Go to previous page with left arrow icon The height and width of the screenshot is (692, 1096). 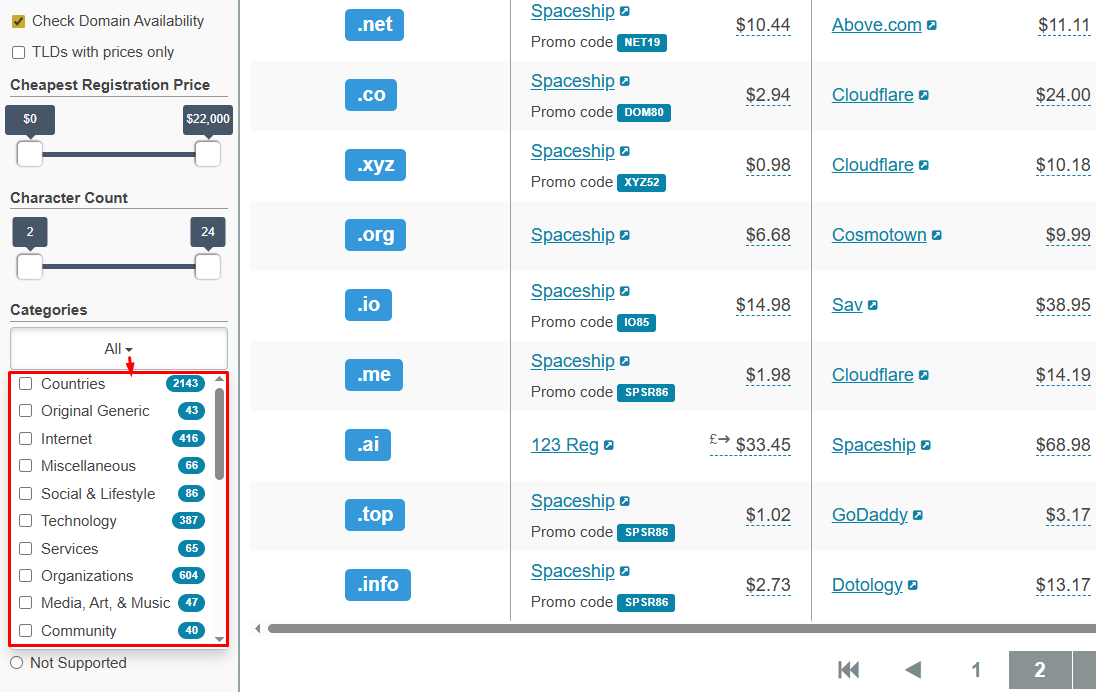[913, 670]
